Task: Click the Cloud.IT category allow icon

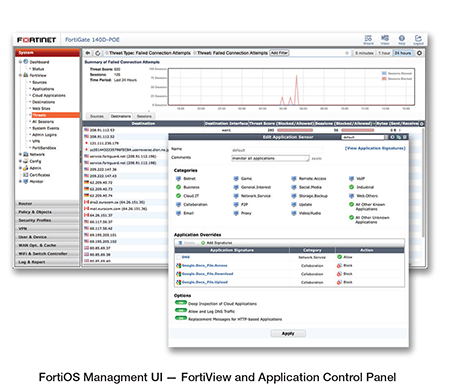Action: tap(178, 196)
